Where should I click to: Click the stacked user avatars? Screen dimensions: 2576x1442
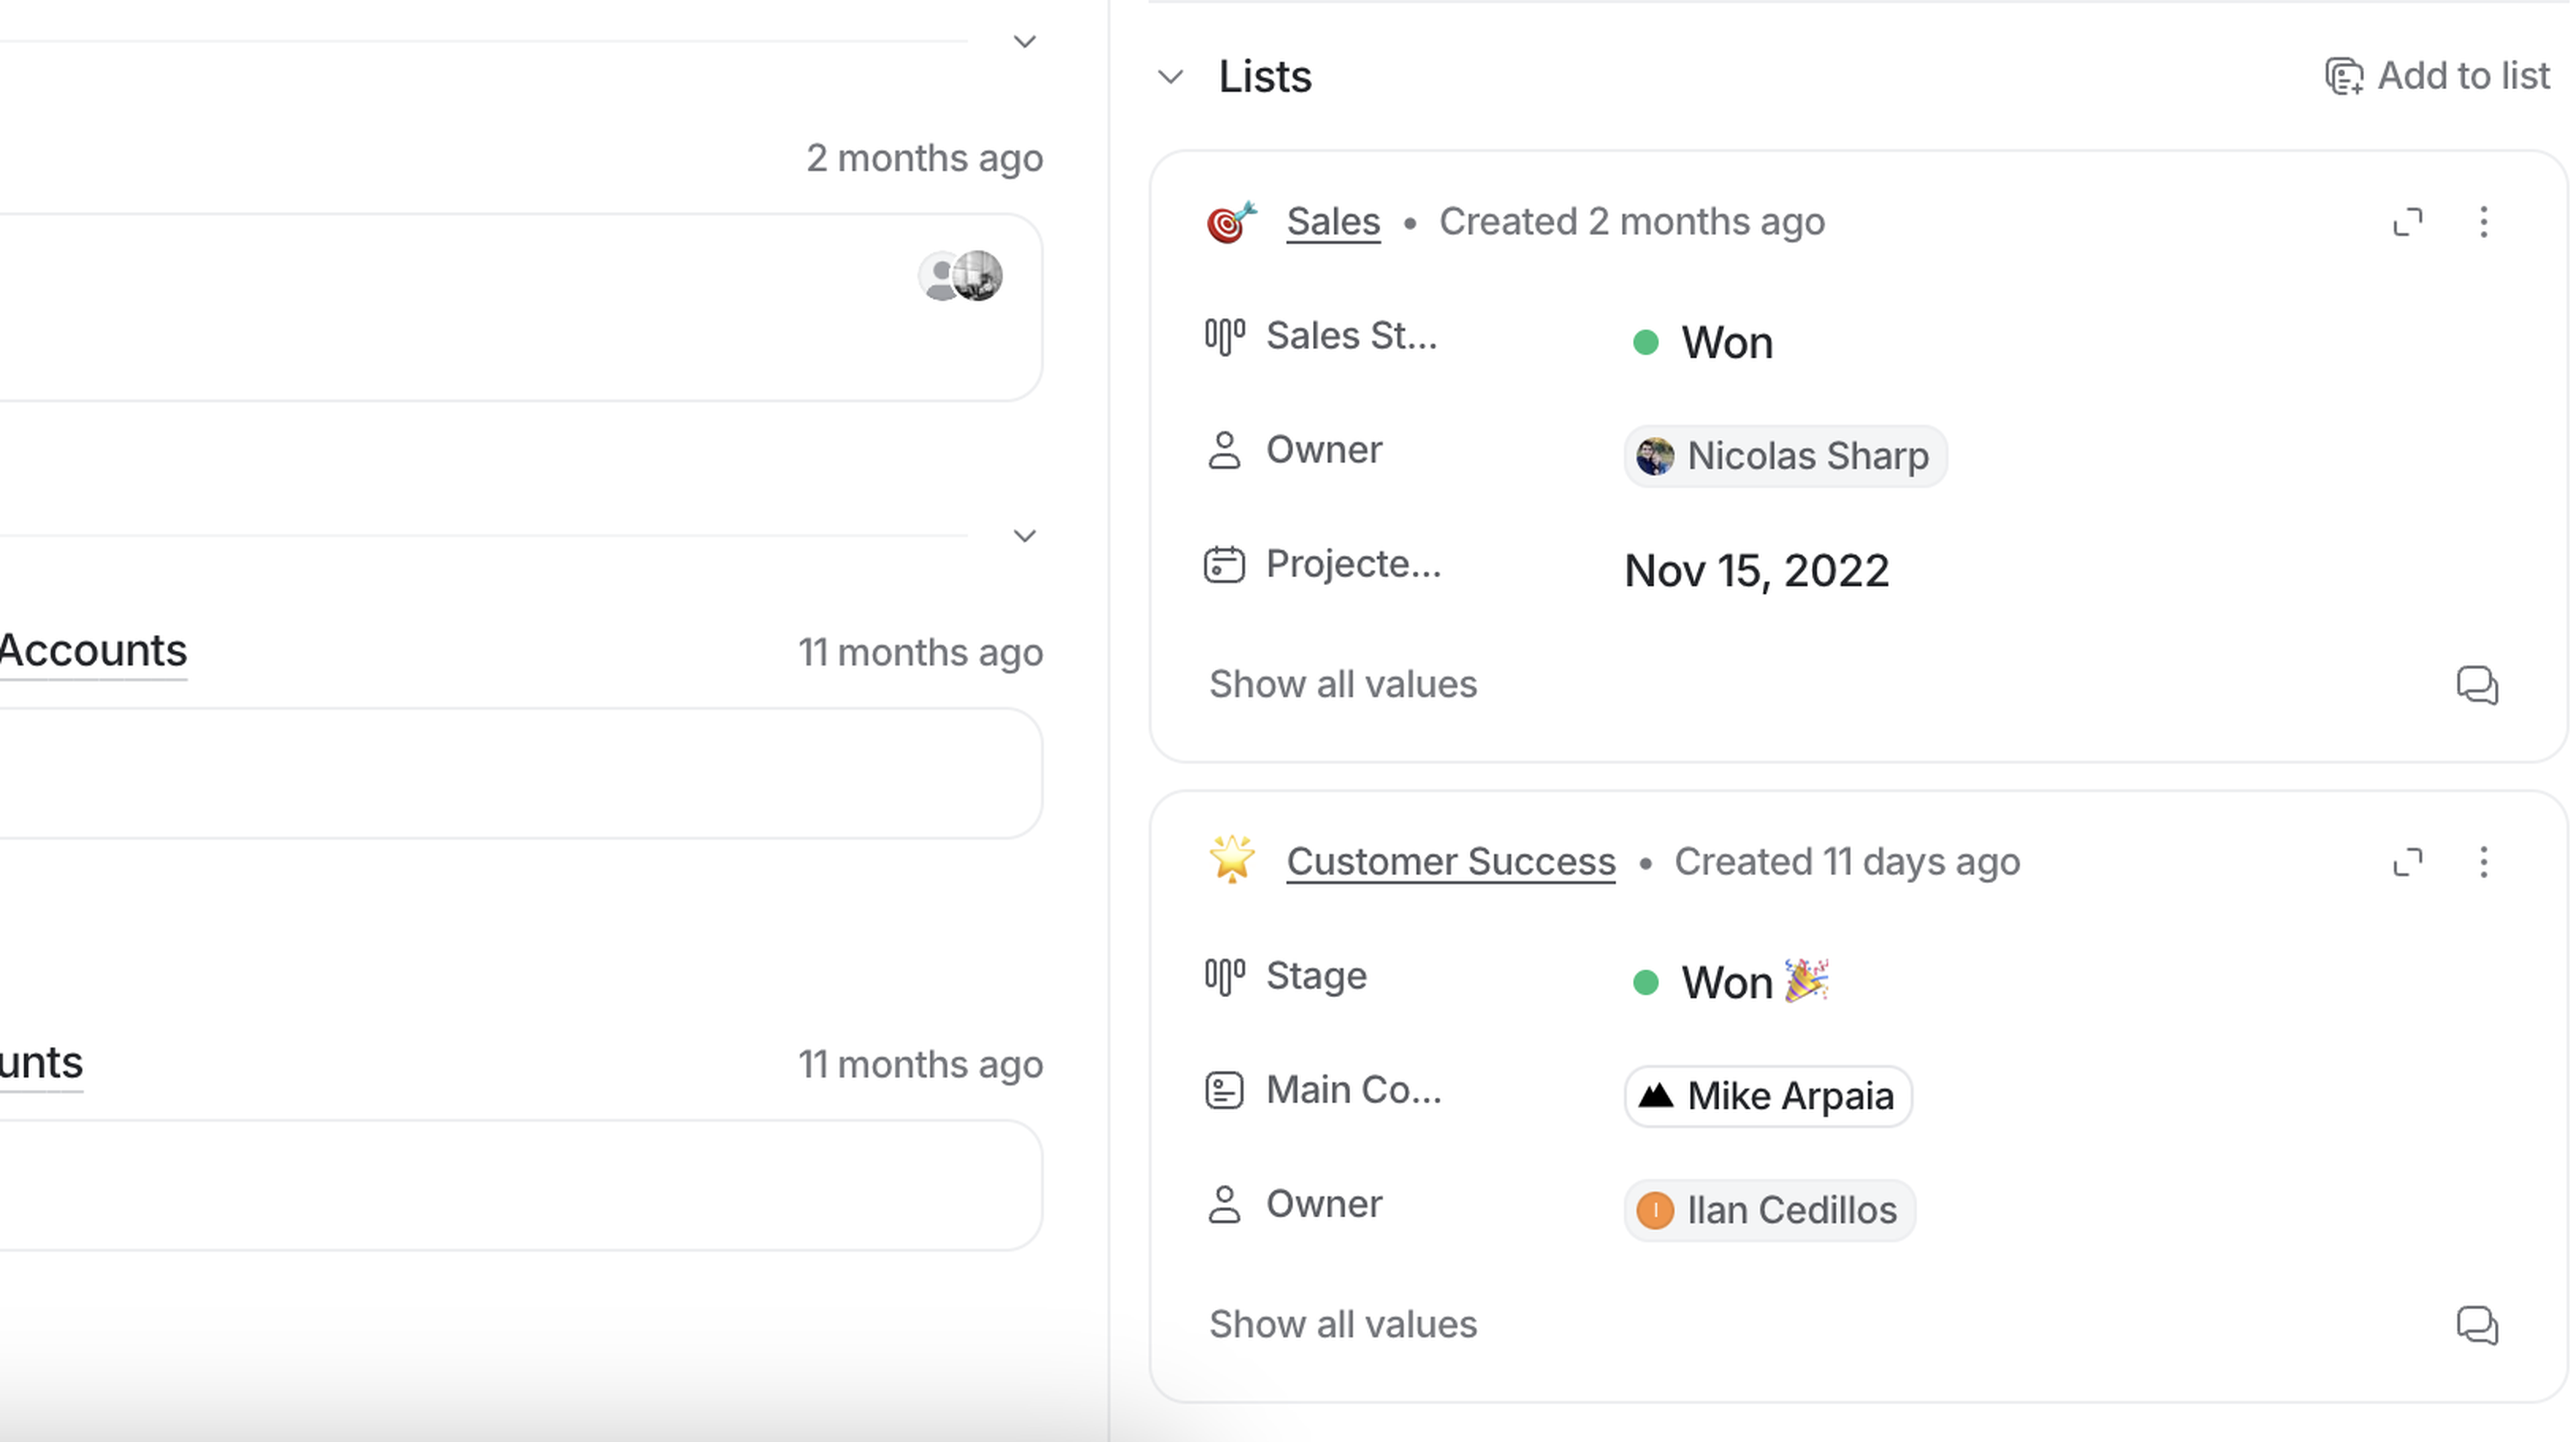click(960, 276)
